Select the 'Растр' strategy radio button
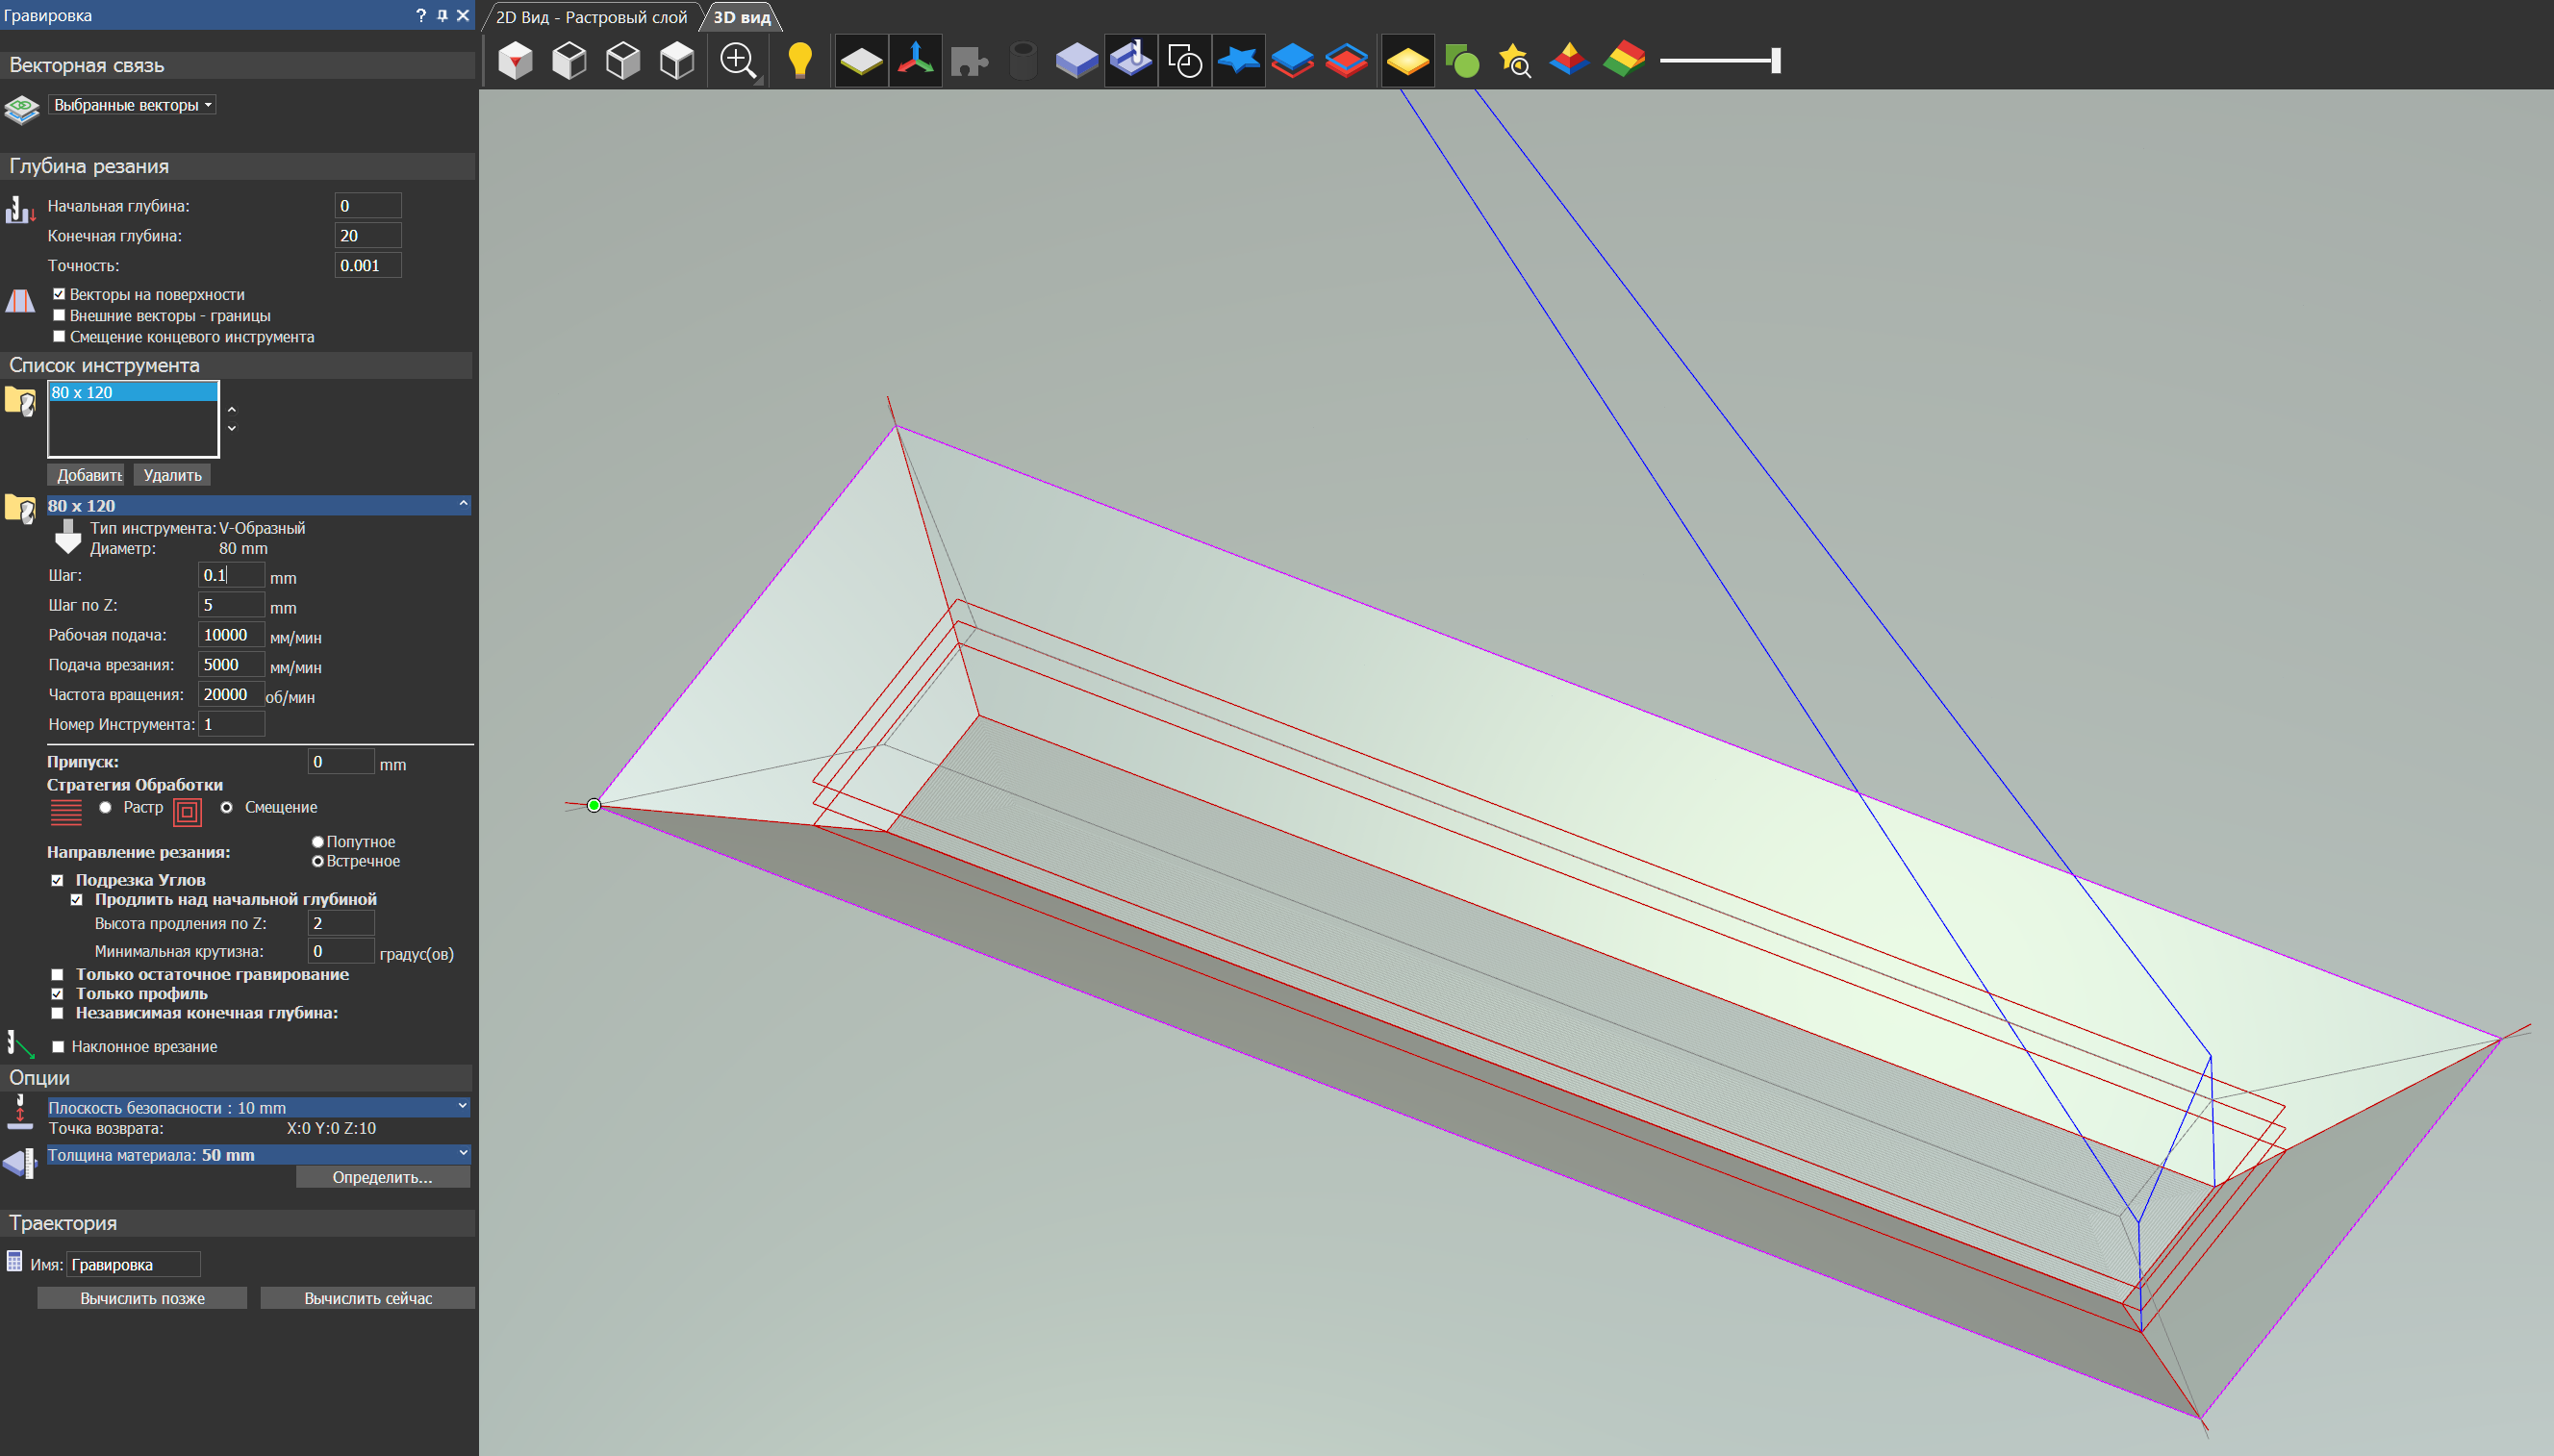Image resolution: width=2554 pixels, height=1456 pixels. tap(105, 808)
